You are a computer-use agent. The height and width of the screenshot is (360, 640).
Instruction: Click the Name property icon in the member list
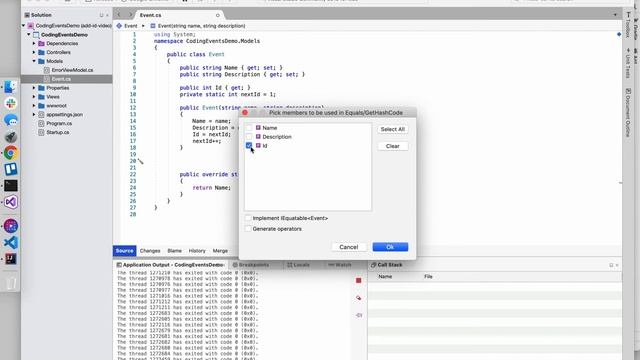(x=258, y=128)
